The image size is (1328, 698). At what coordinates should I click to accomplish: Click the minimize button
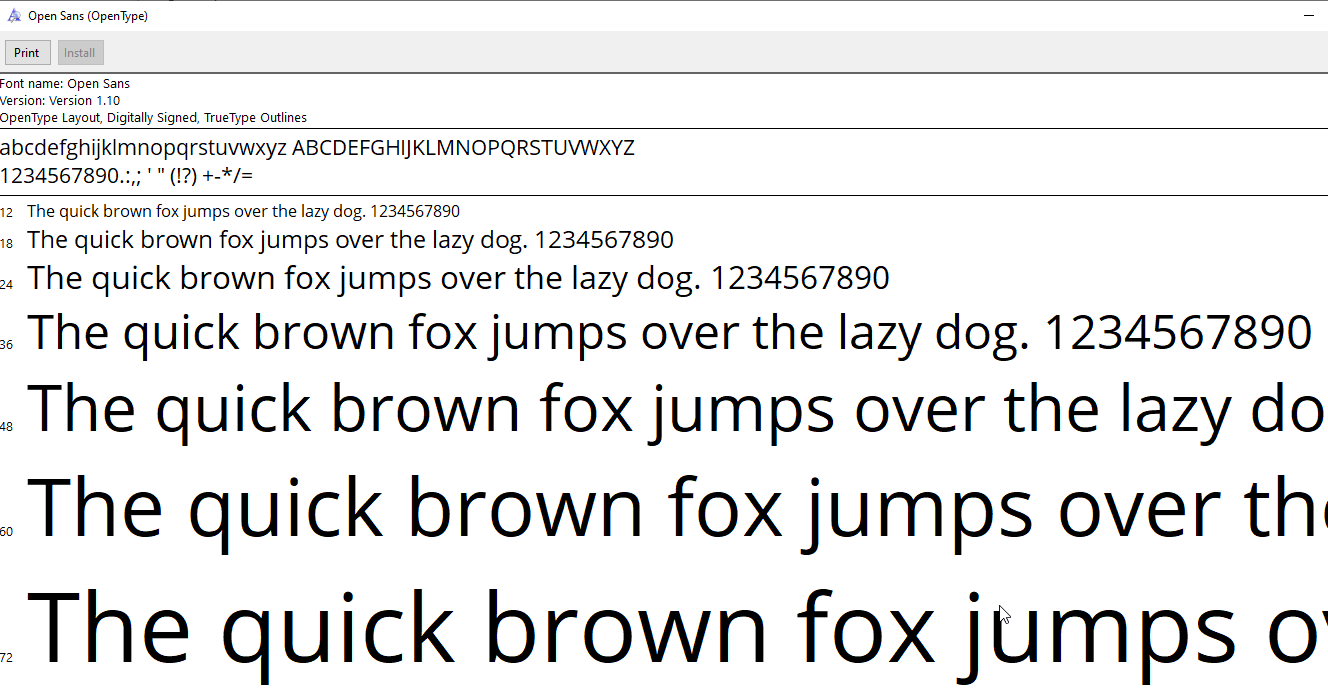tap(1308, 16)
